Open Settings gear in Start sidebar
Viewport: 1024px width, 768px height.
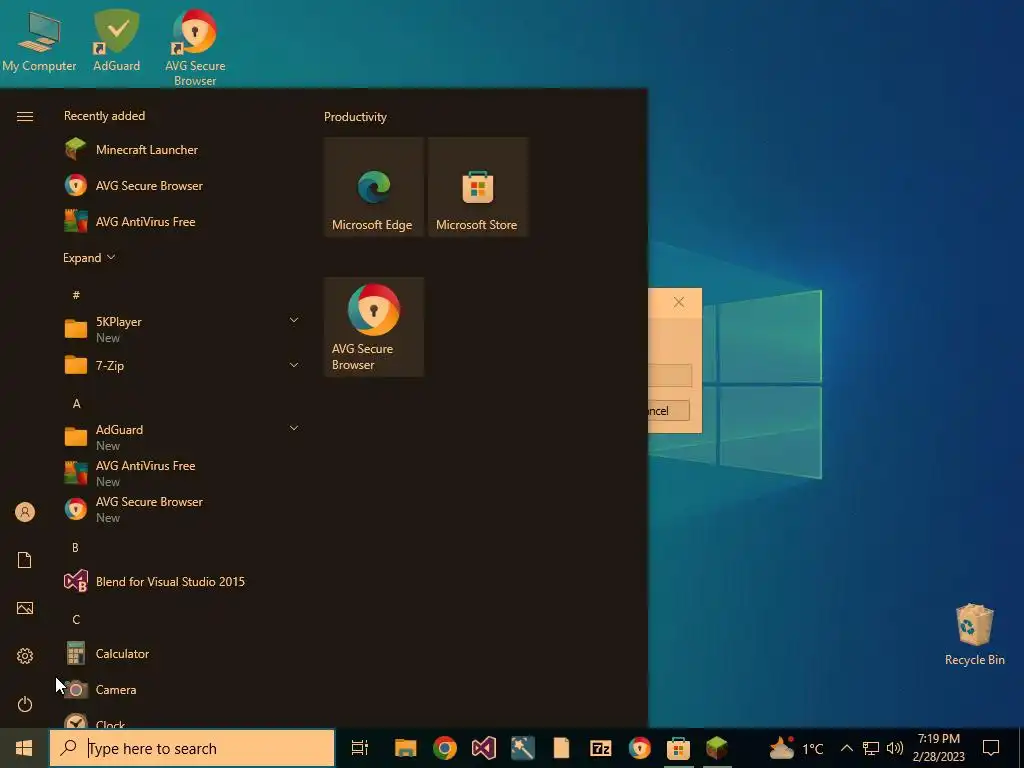pos(25,656)
